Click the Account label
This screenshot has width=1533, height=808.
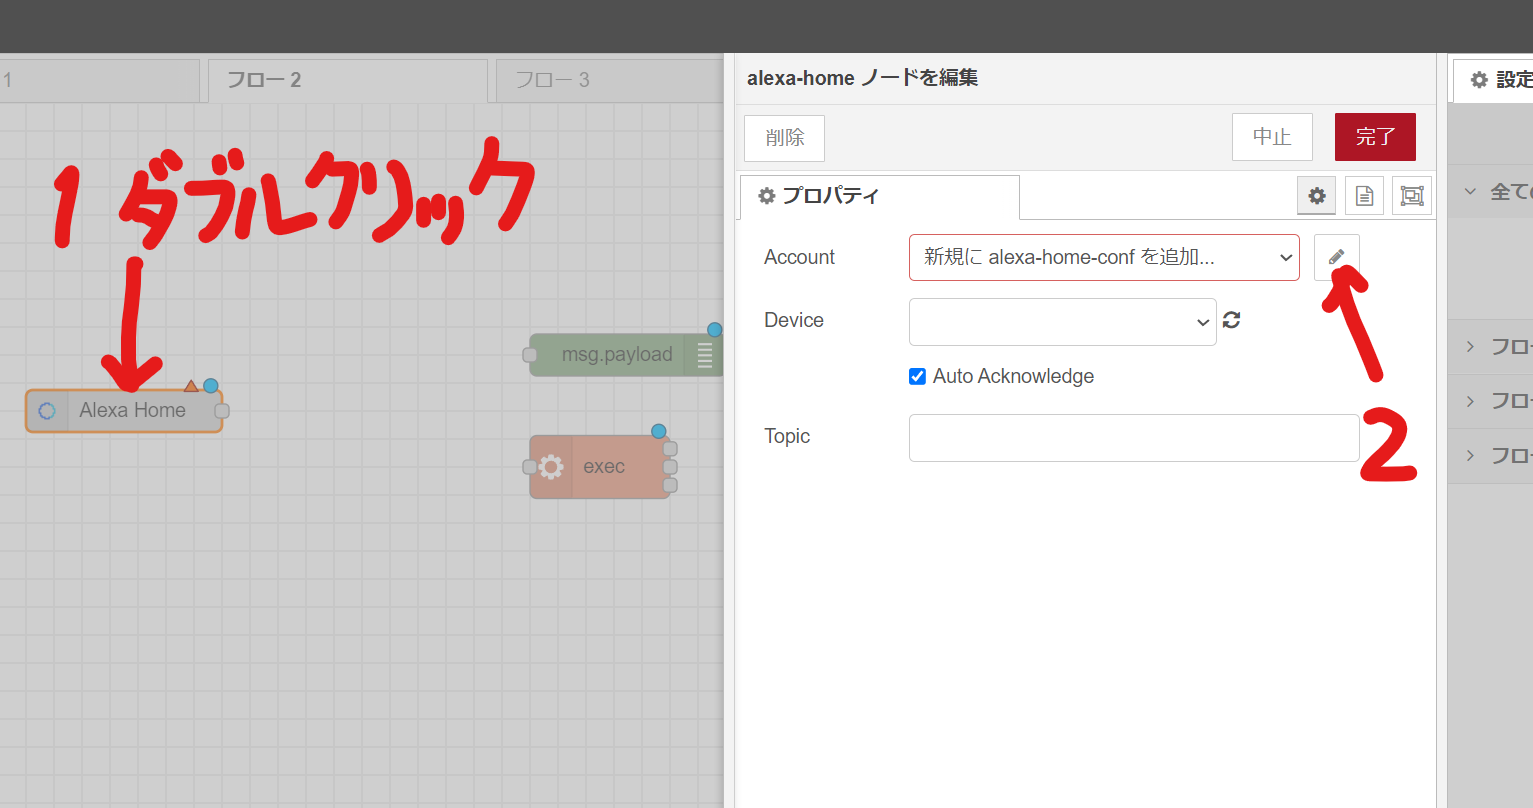pyautogui.click(x=799, y=257)
